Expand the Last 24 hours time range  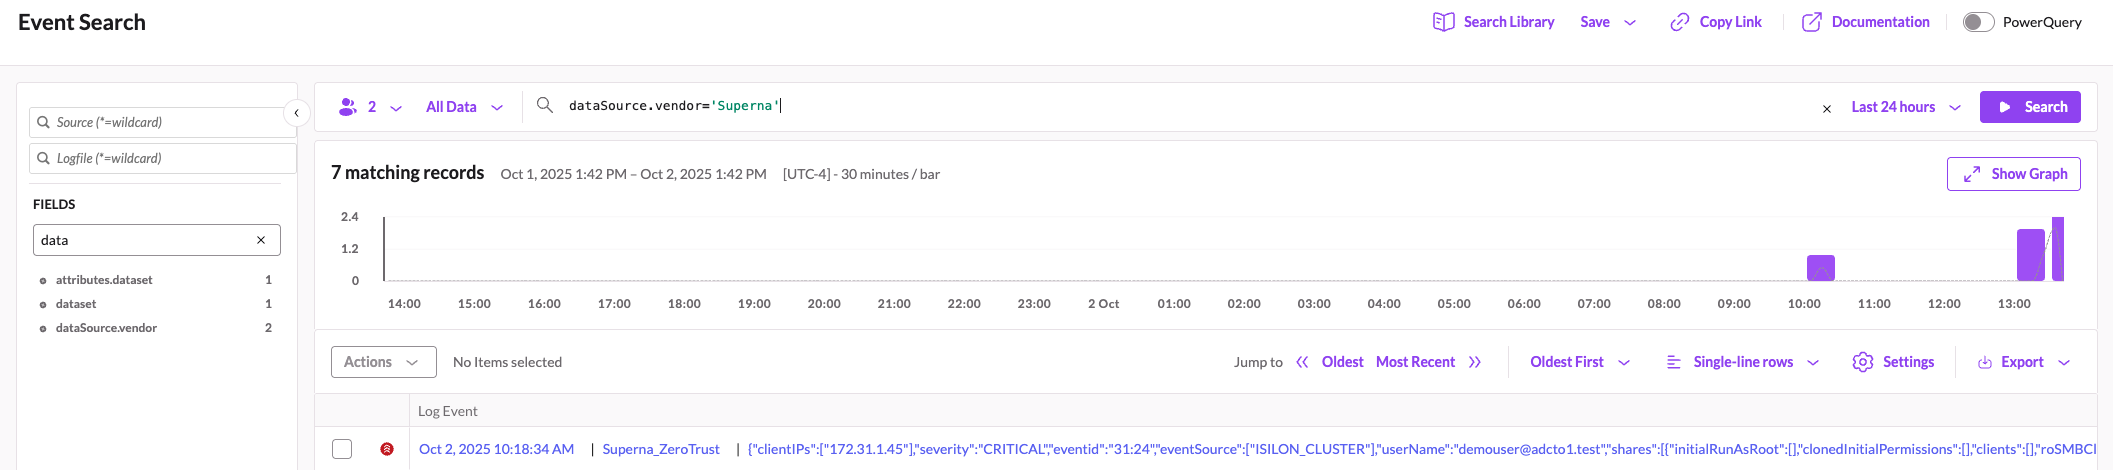[1905, 107]
